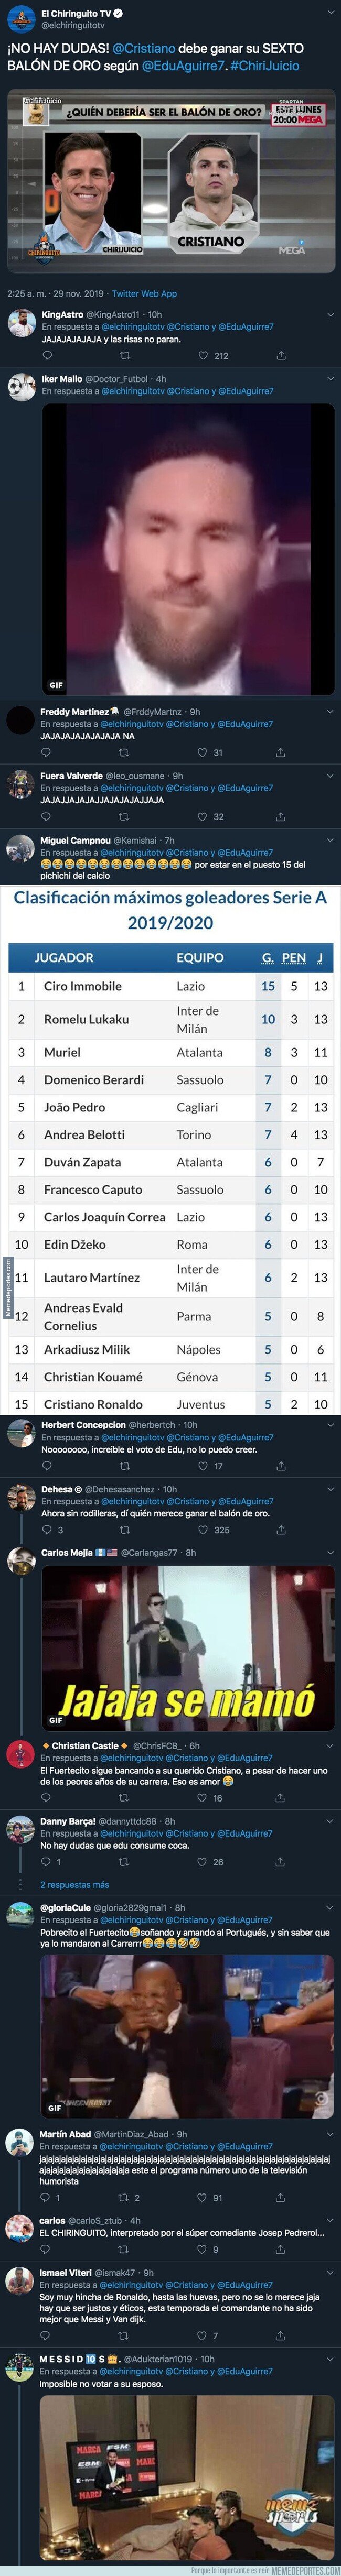
Task: Open the Balón de Oro poll image
Action: tap(170, 179)
